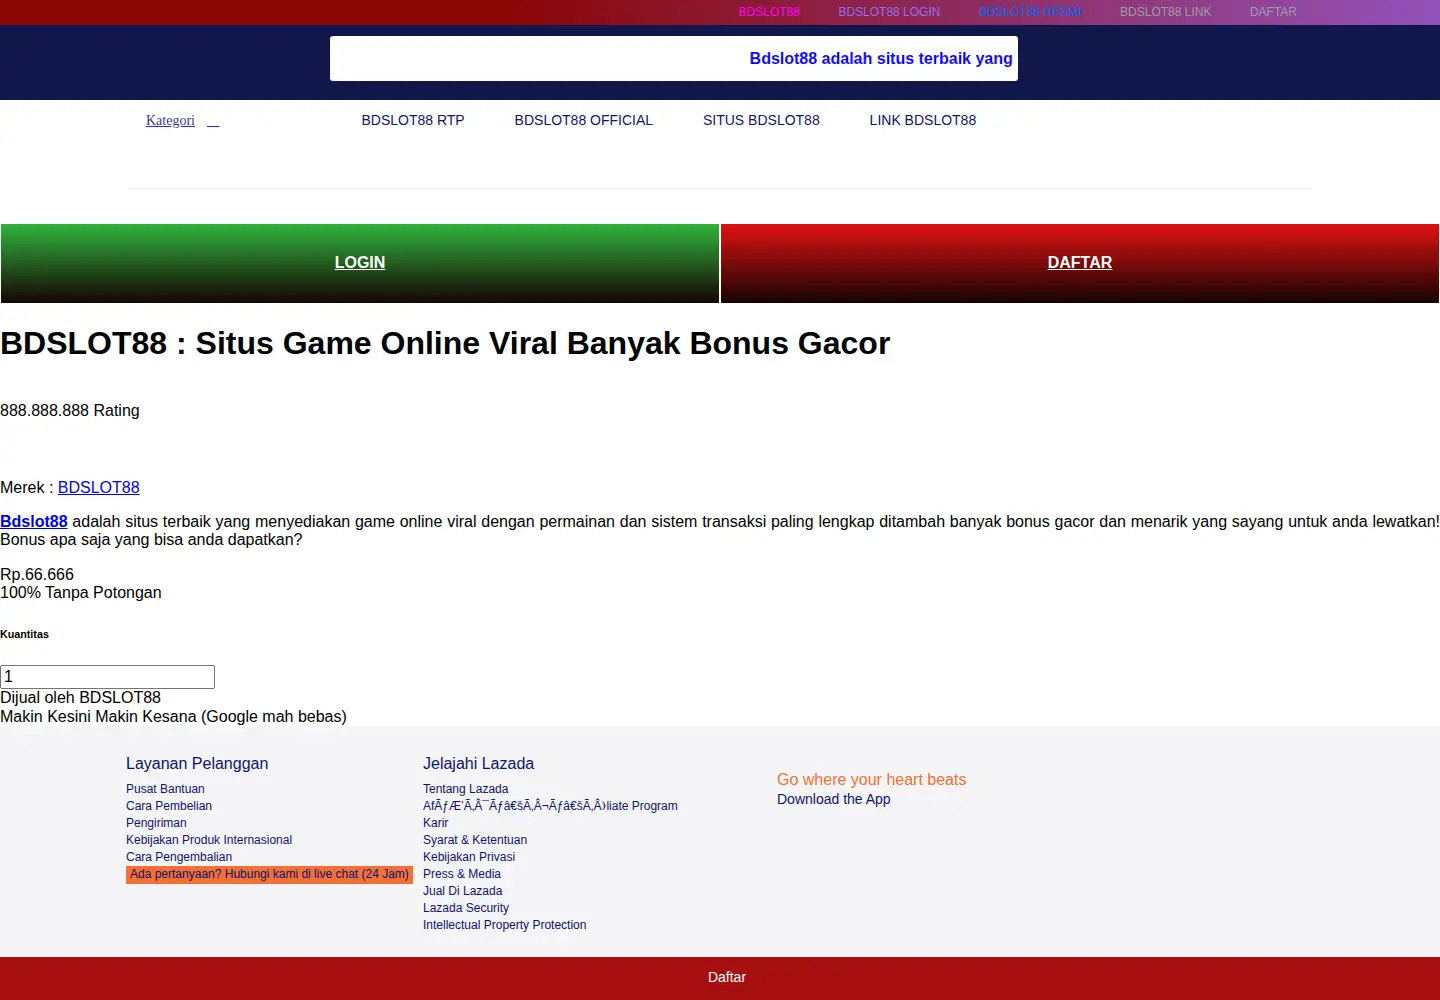
Task: Open Syarat & Ketentuan link
Action: pos(475,840)
